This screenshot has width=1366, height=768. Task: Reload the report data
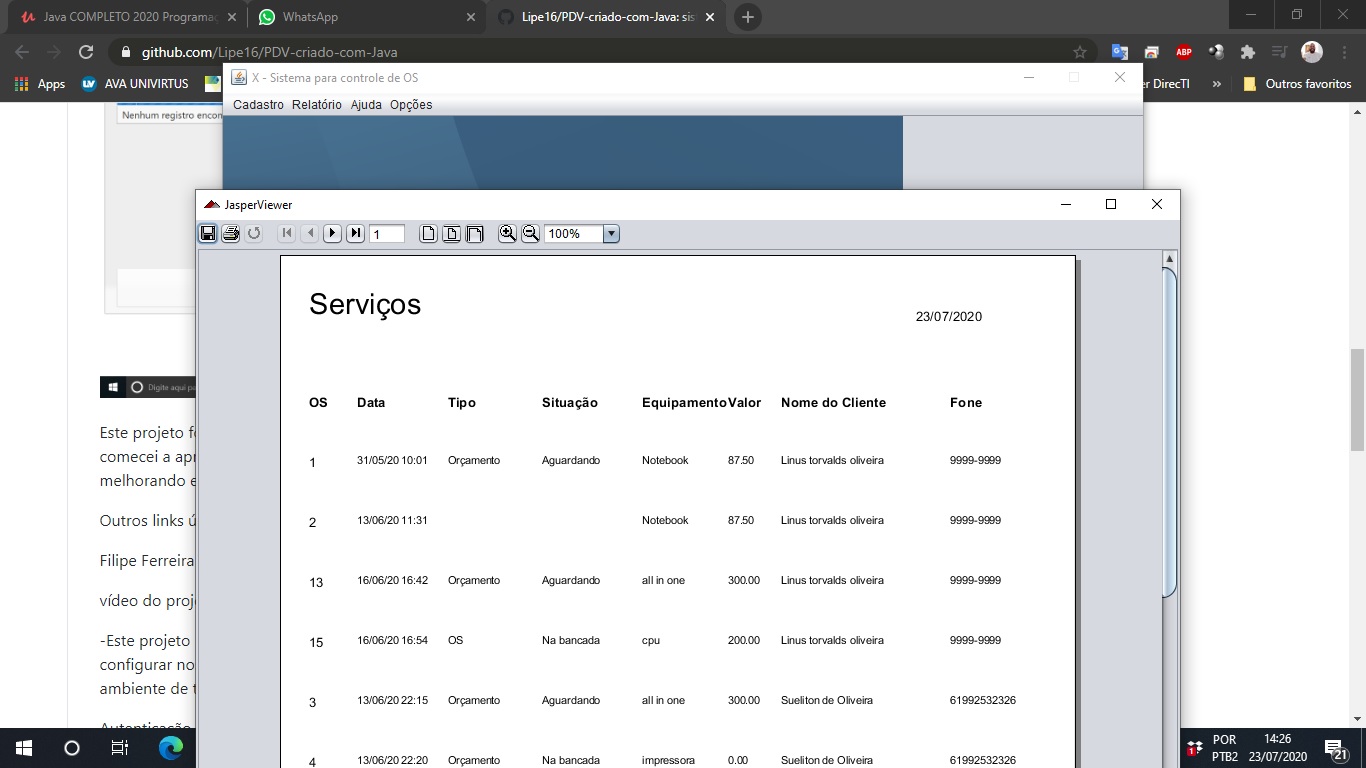tap(253, 233)
